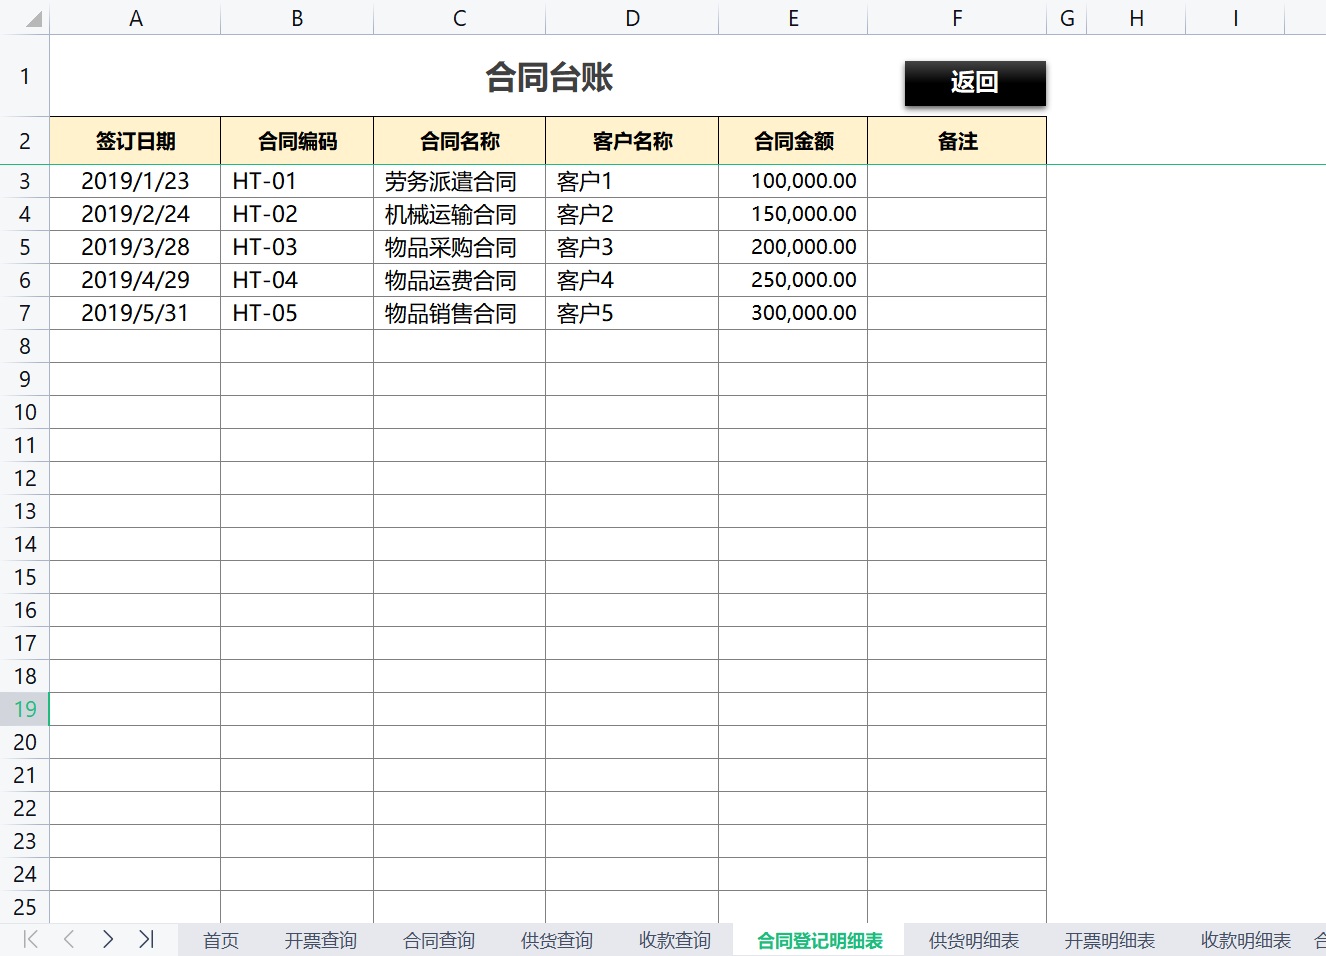Switch to the 收款查询 sheet

coord(674,940)
